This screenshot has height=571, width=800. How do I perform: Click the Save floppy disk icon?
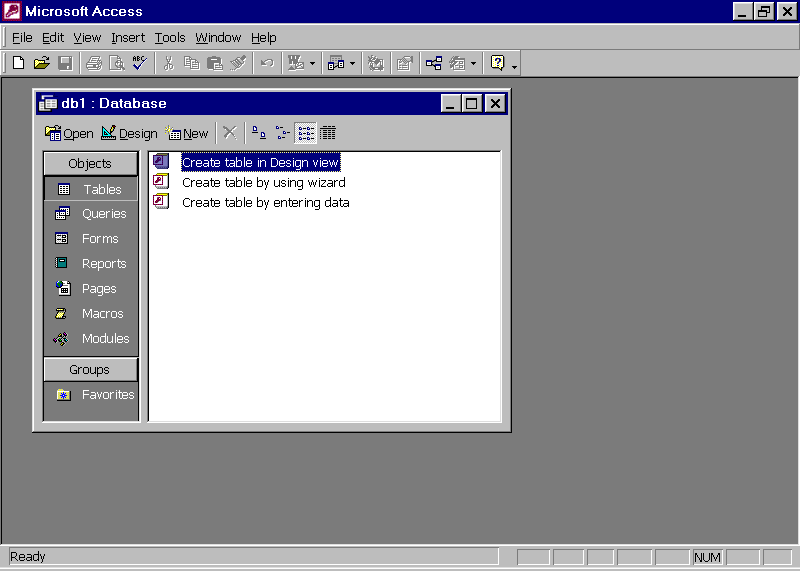tap(65, 63)
